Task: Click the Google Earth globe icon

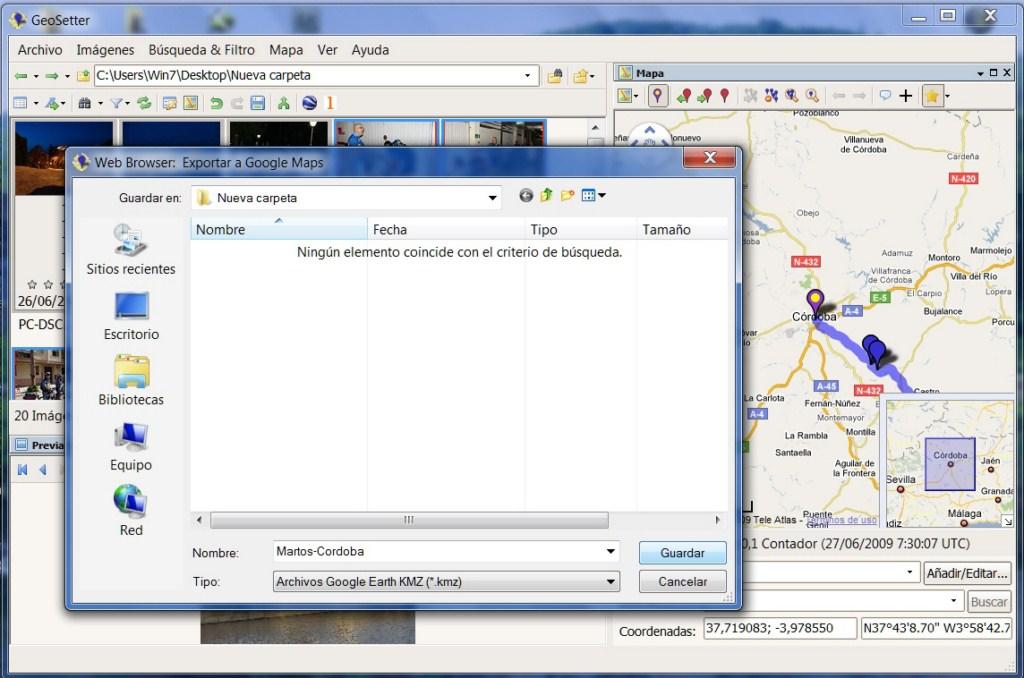Action: pyautogui.click(x=310, y=103)
